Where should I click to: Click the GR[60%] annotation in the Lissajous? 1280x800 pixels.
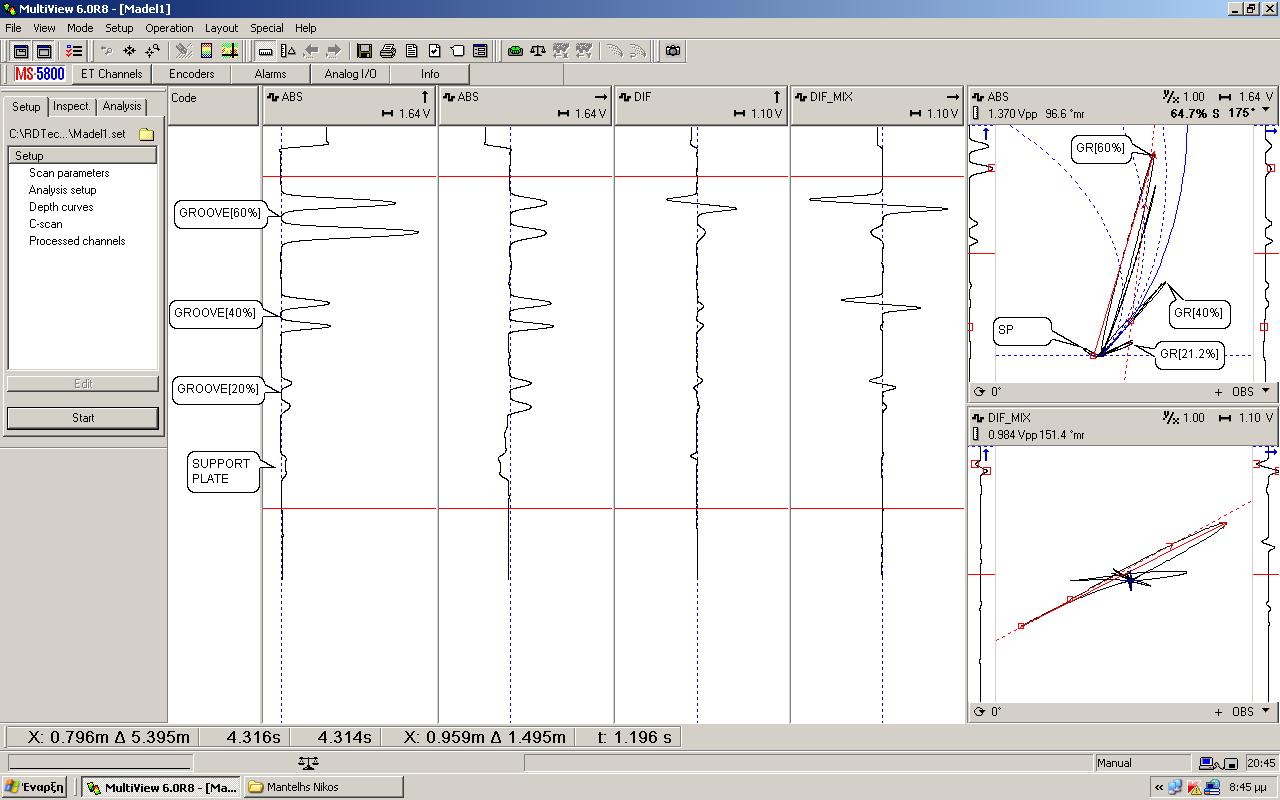[x=1100, y=148]
